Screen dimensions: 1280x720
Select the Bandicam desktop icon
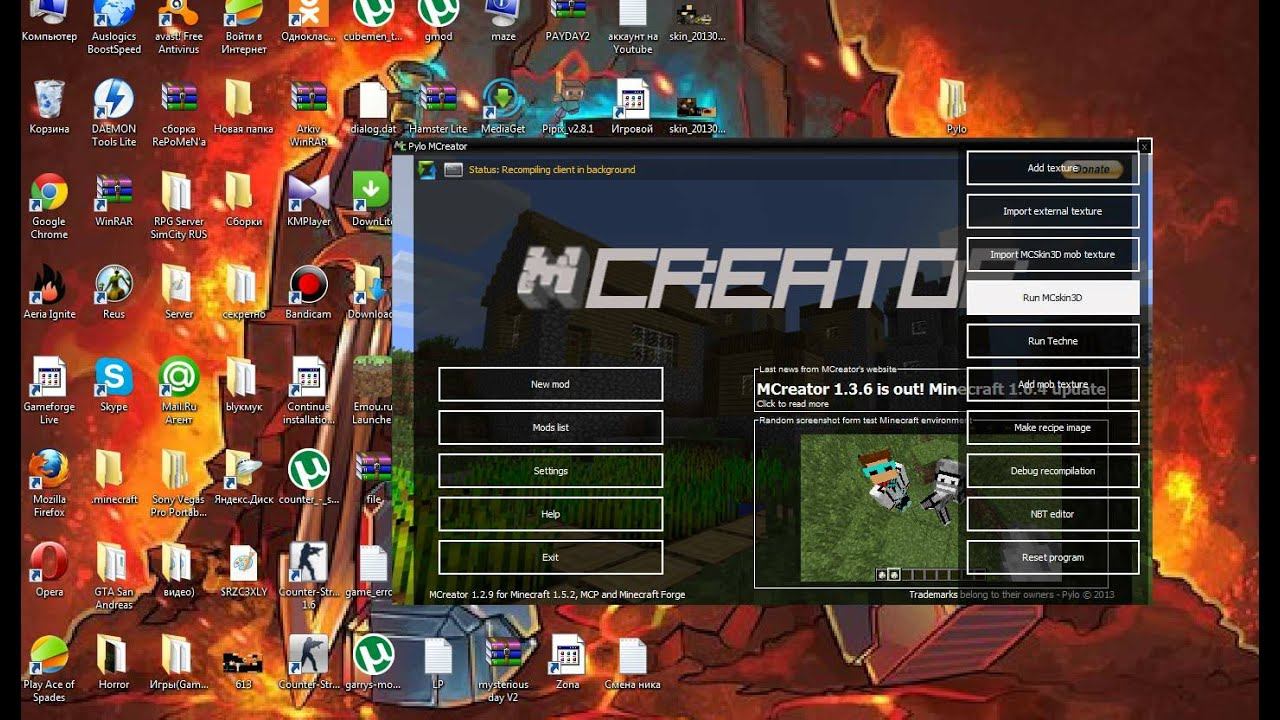point(309,292)
